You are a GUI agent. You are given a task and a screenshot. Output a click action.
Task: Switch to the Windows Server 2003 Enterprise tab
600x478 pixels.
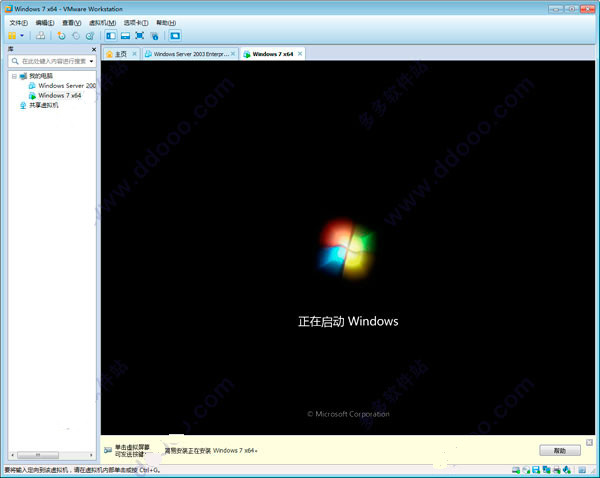click(x=190, y=54)
